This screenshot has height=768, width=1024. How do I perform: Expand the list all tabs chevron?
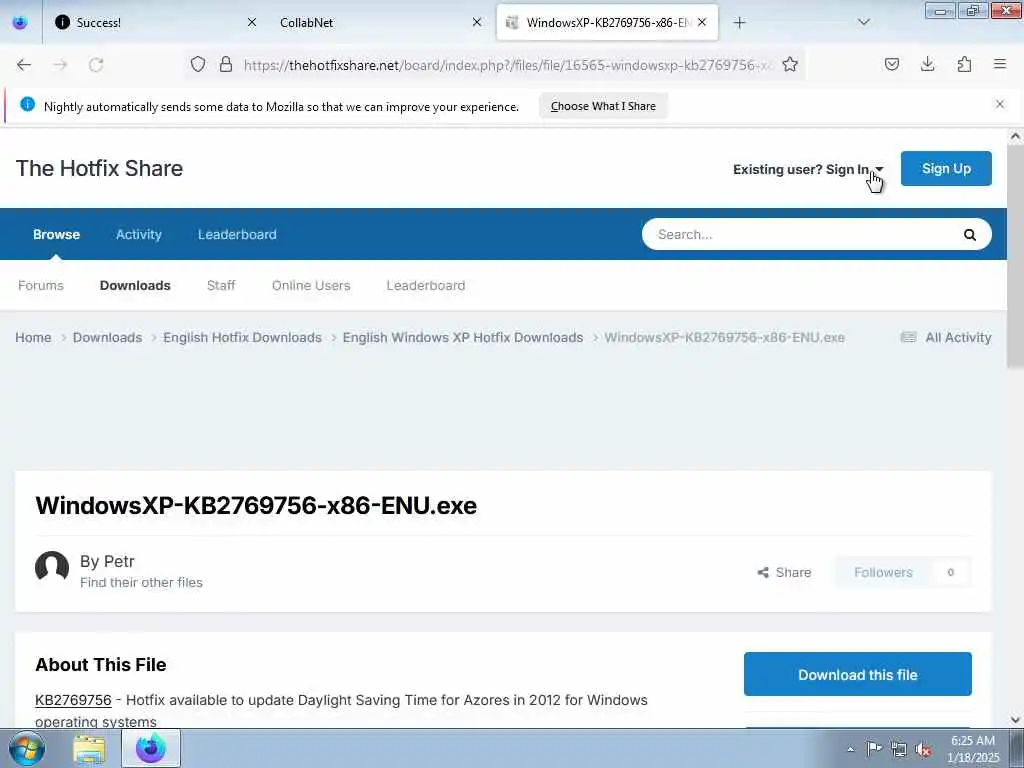863,22
